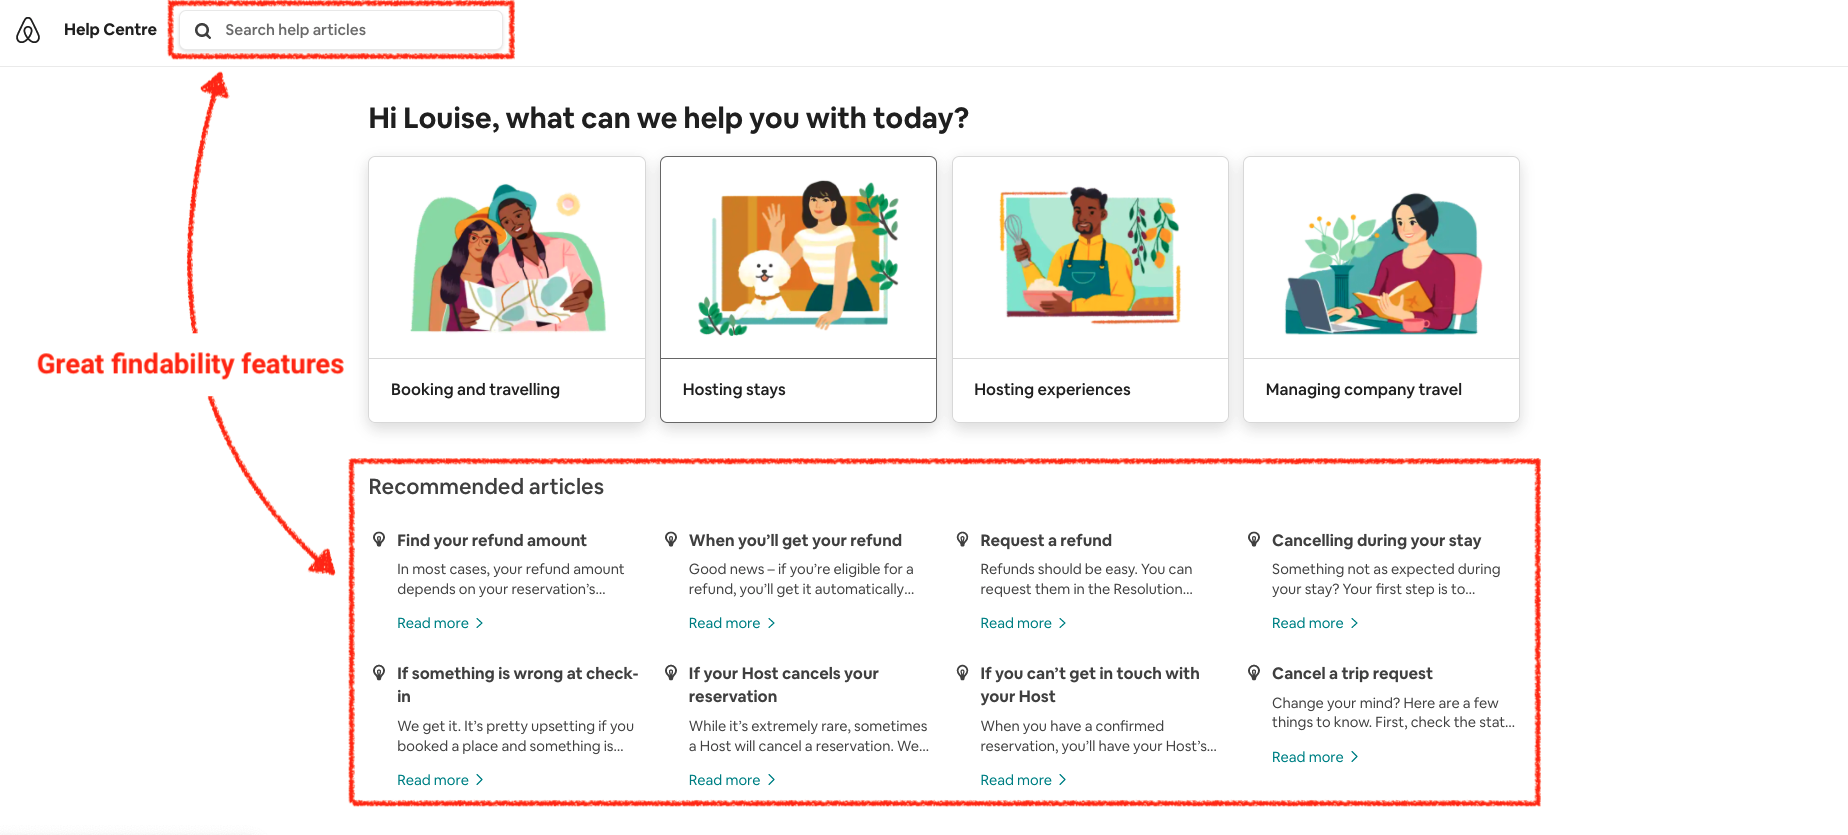The width and height of the screenshot is (1848, 835).
Task: Click the lightbulb icon beside When you'll get your refund
Action: 671,538
